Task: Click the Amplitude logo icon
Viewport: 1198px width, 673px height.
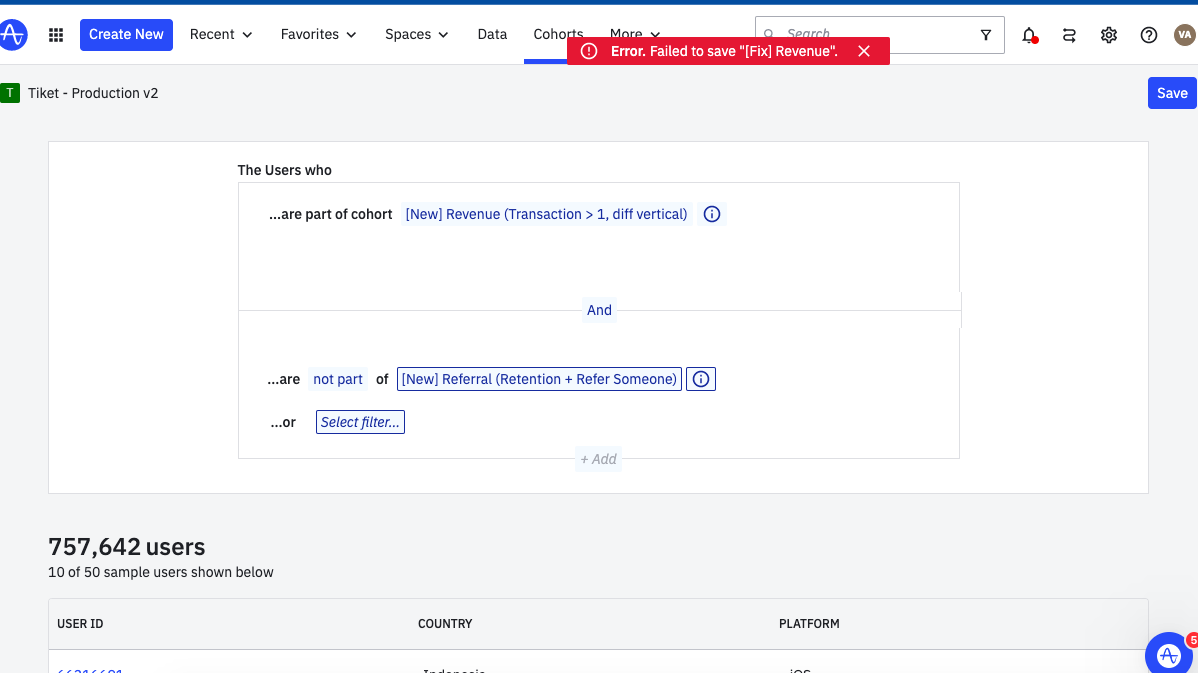Action: click(x=12, y=34)
